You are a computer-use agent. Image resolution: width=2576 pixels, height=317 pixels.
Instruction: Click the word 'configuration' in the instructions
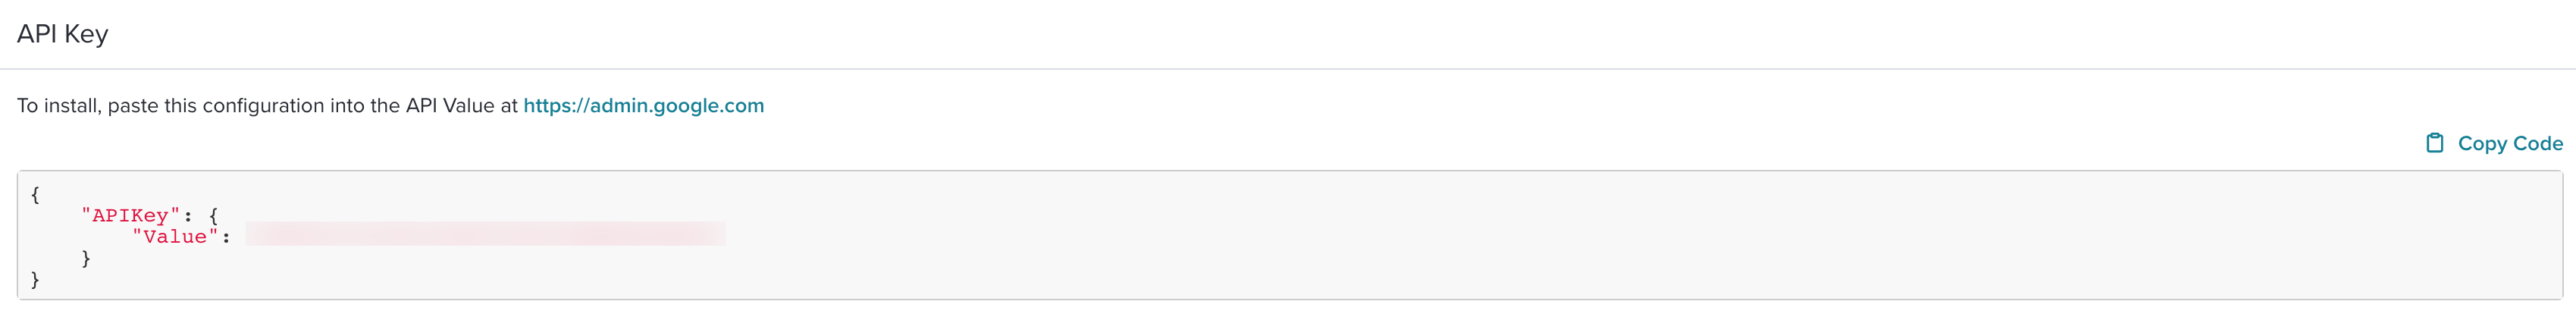[x=262, y=106]
